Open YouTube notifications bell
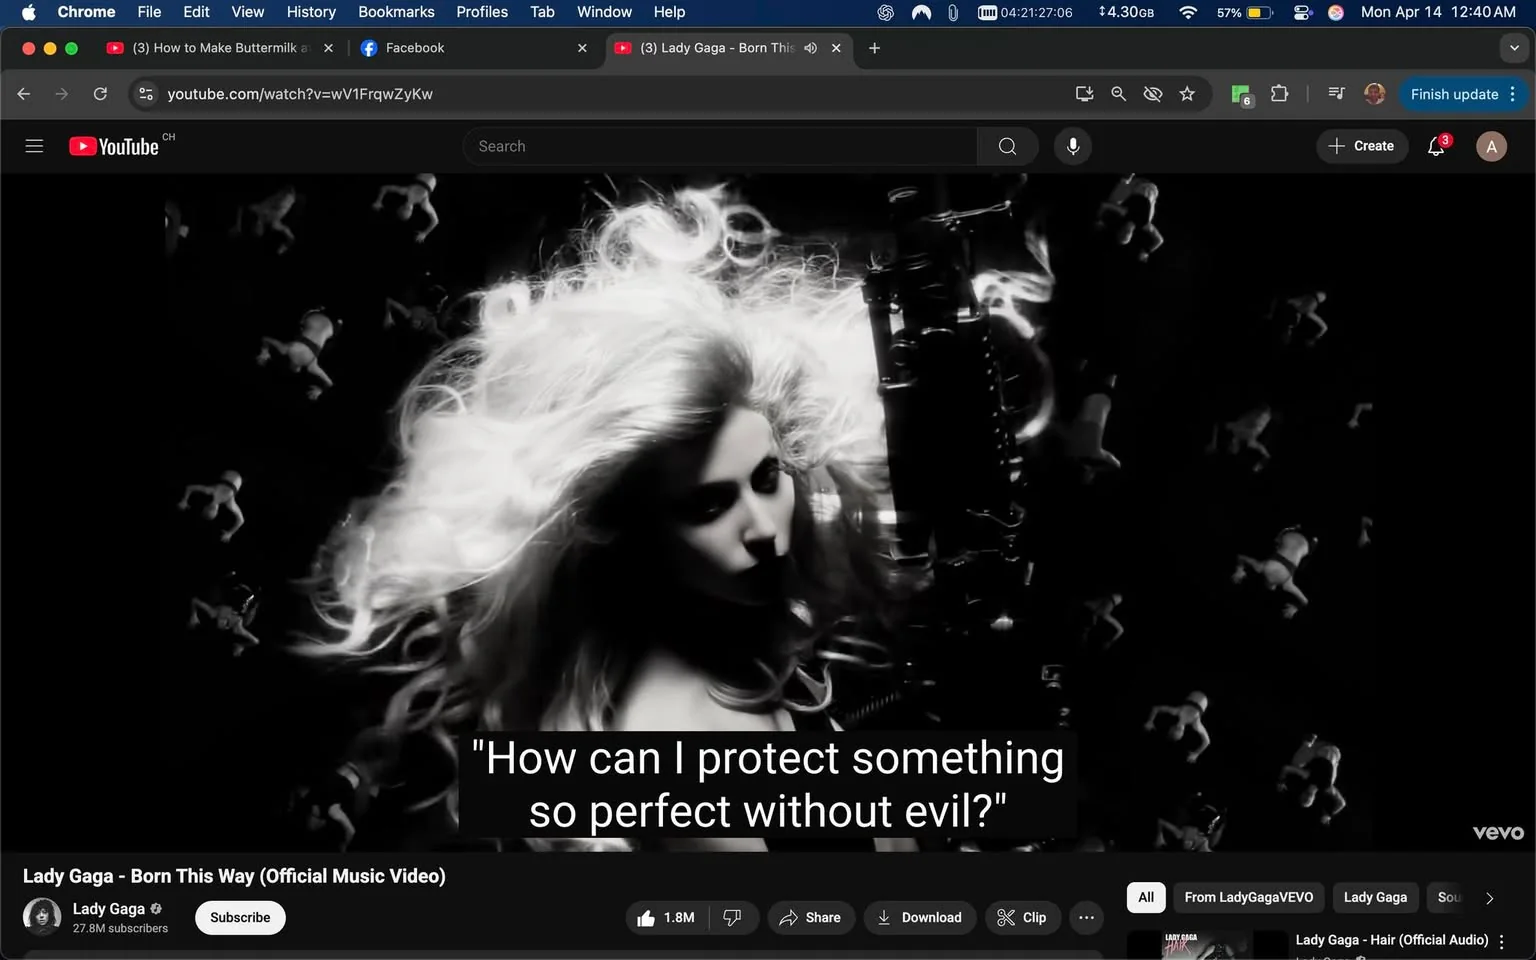1536x960 pixels. click(x=1437, y=146)
